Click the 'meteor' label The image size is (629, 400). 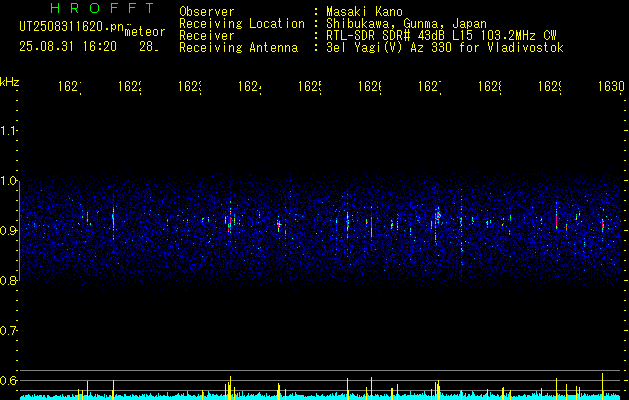pyautogui.click(x=145, y=32)
